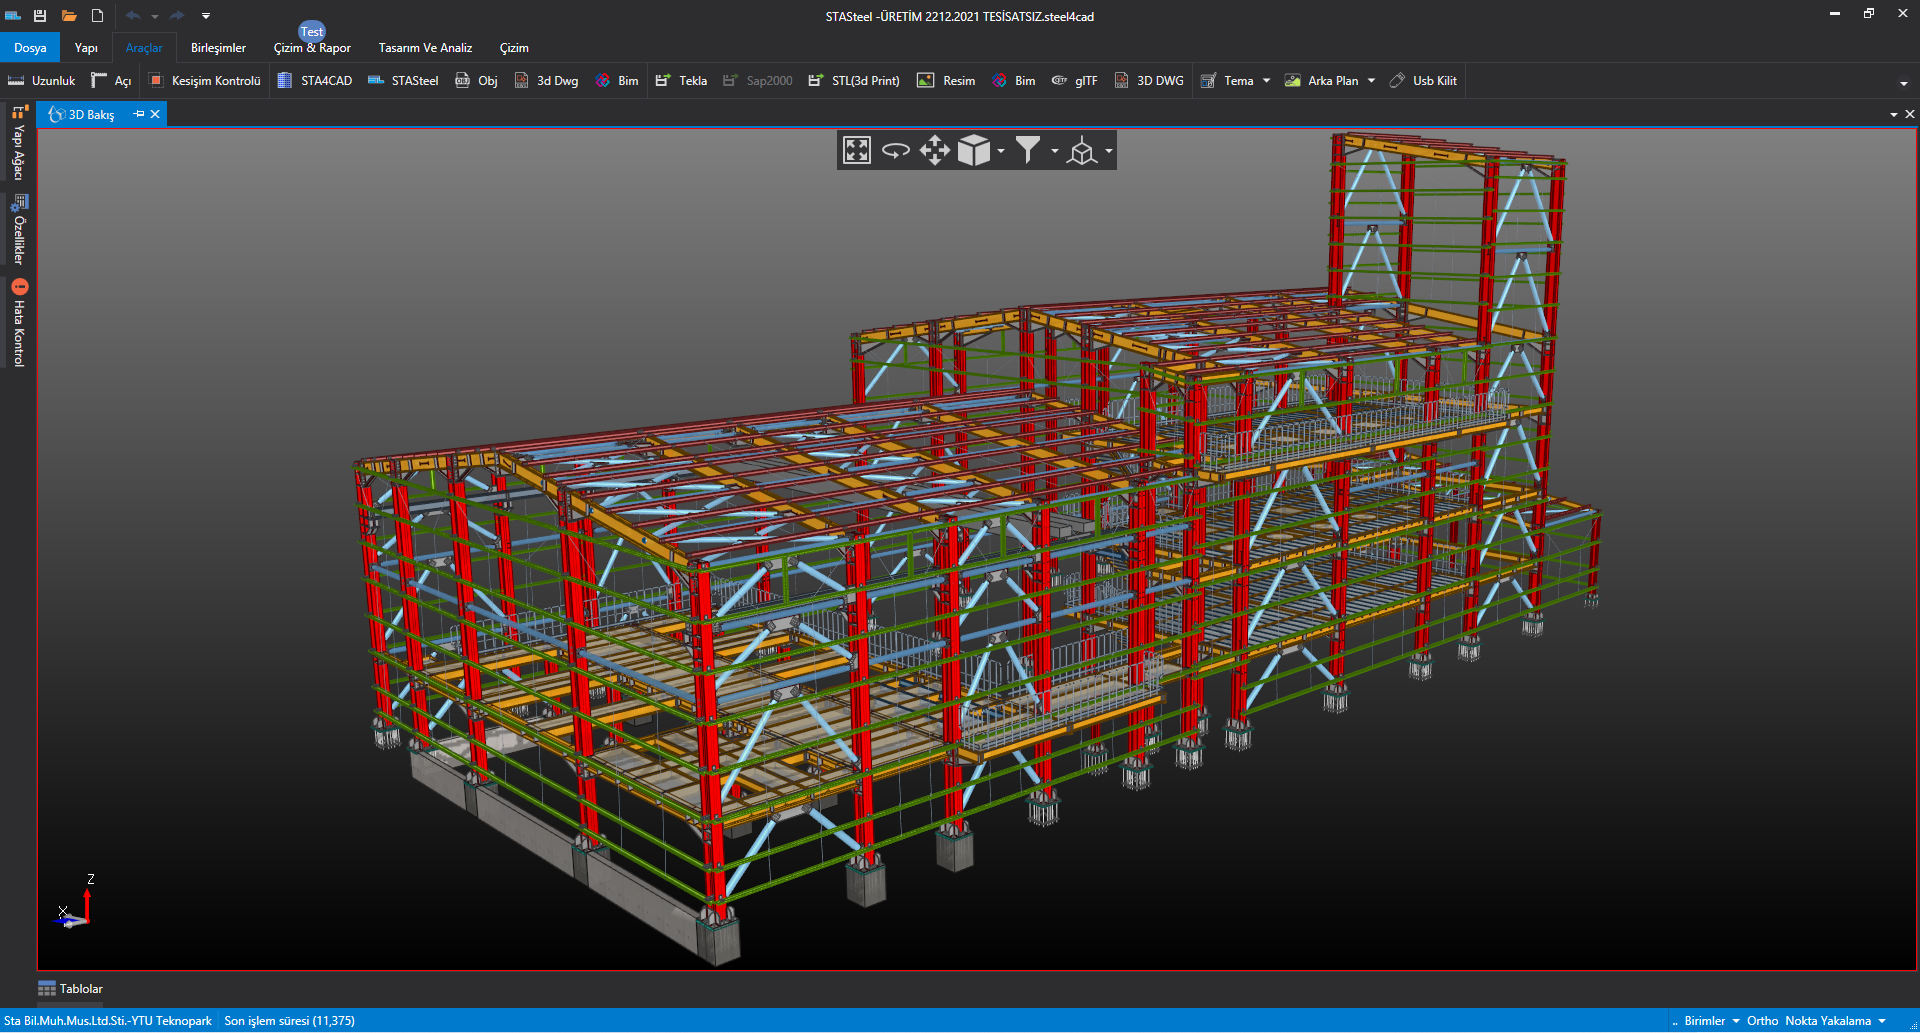This screenshot has width=1920, height=1033.
Task: Export the model to Tekla
Action: point(681,81)
